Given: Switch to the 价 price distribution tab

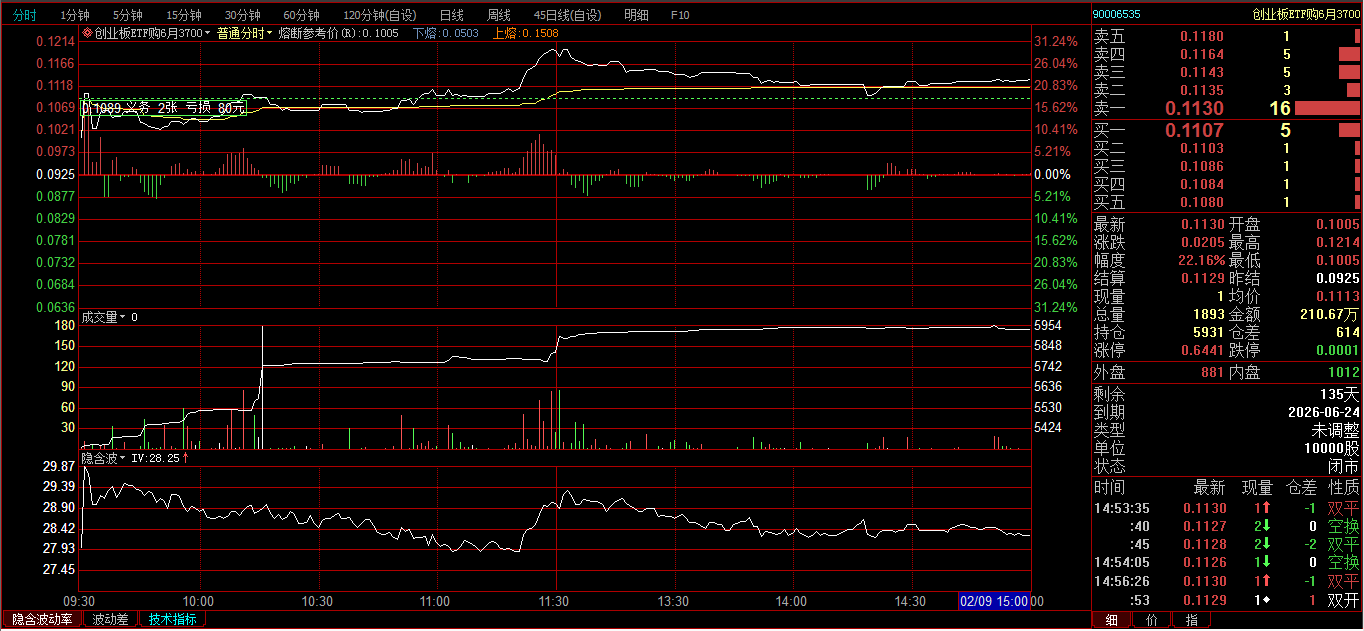Looking at the screenshot, I should [x=1151, y=620].
